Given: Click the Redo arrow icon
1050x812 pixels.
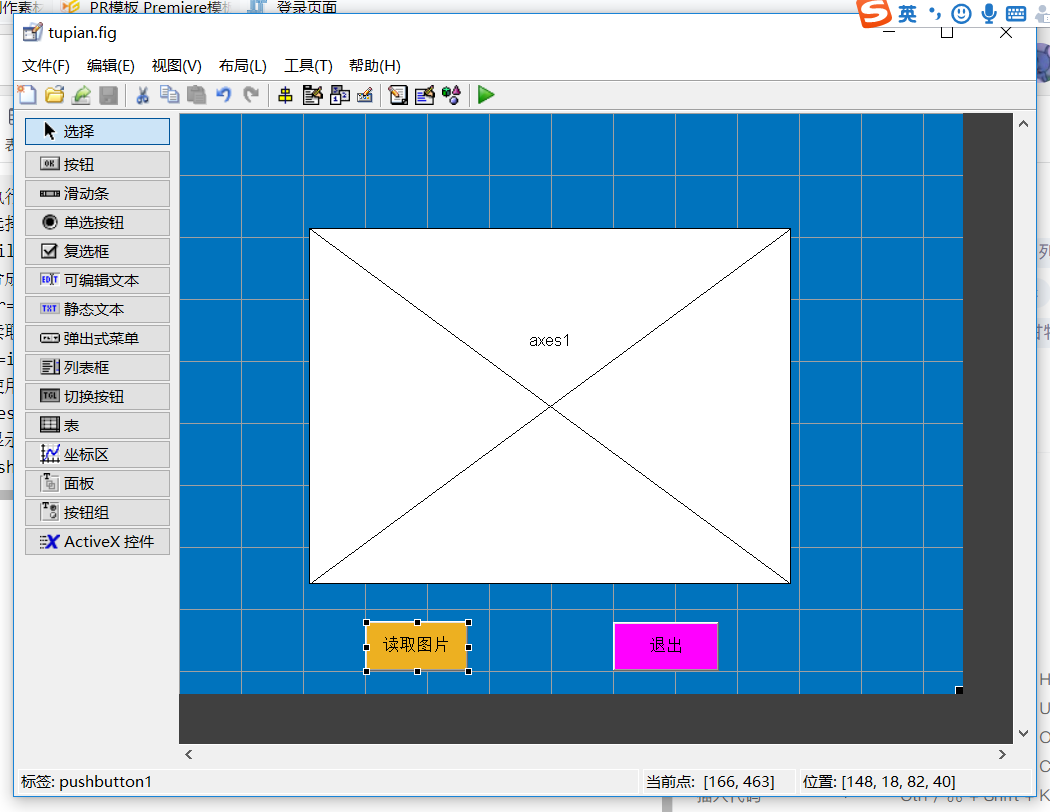Looking at the screenshot, I should [251, 95].
